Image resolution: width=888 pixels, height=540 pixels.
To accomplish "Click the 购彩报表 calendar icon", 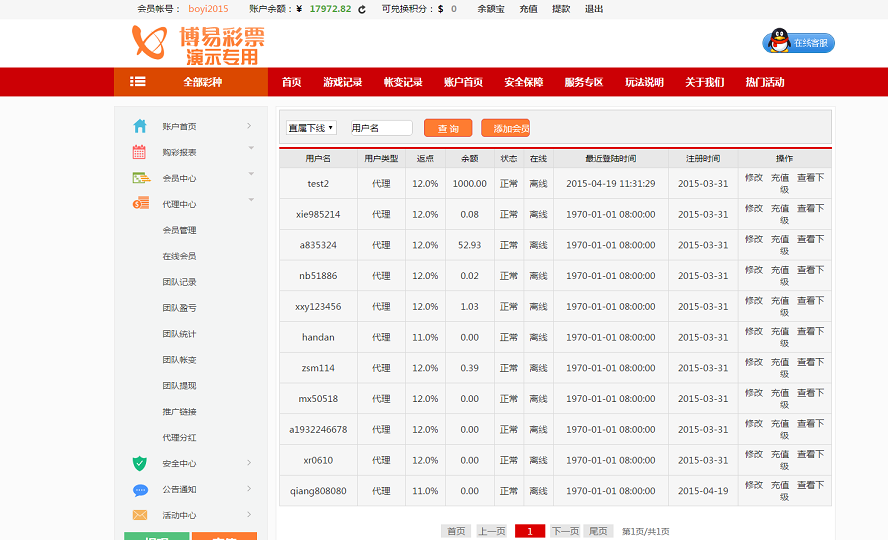I will click(x=140, y=152).
